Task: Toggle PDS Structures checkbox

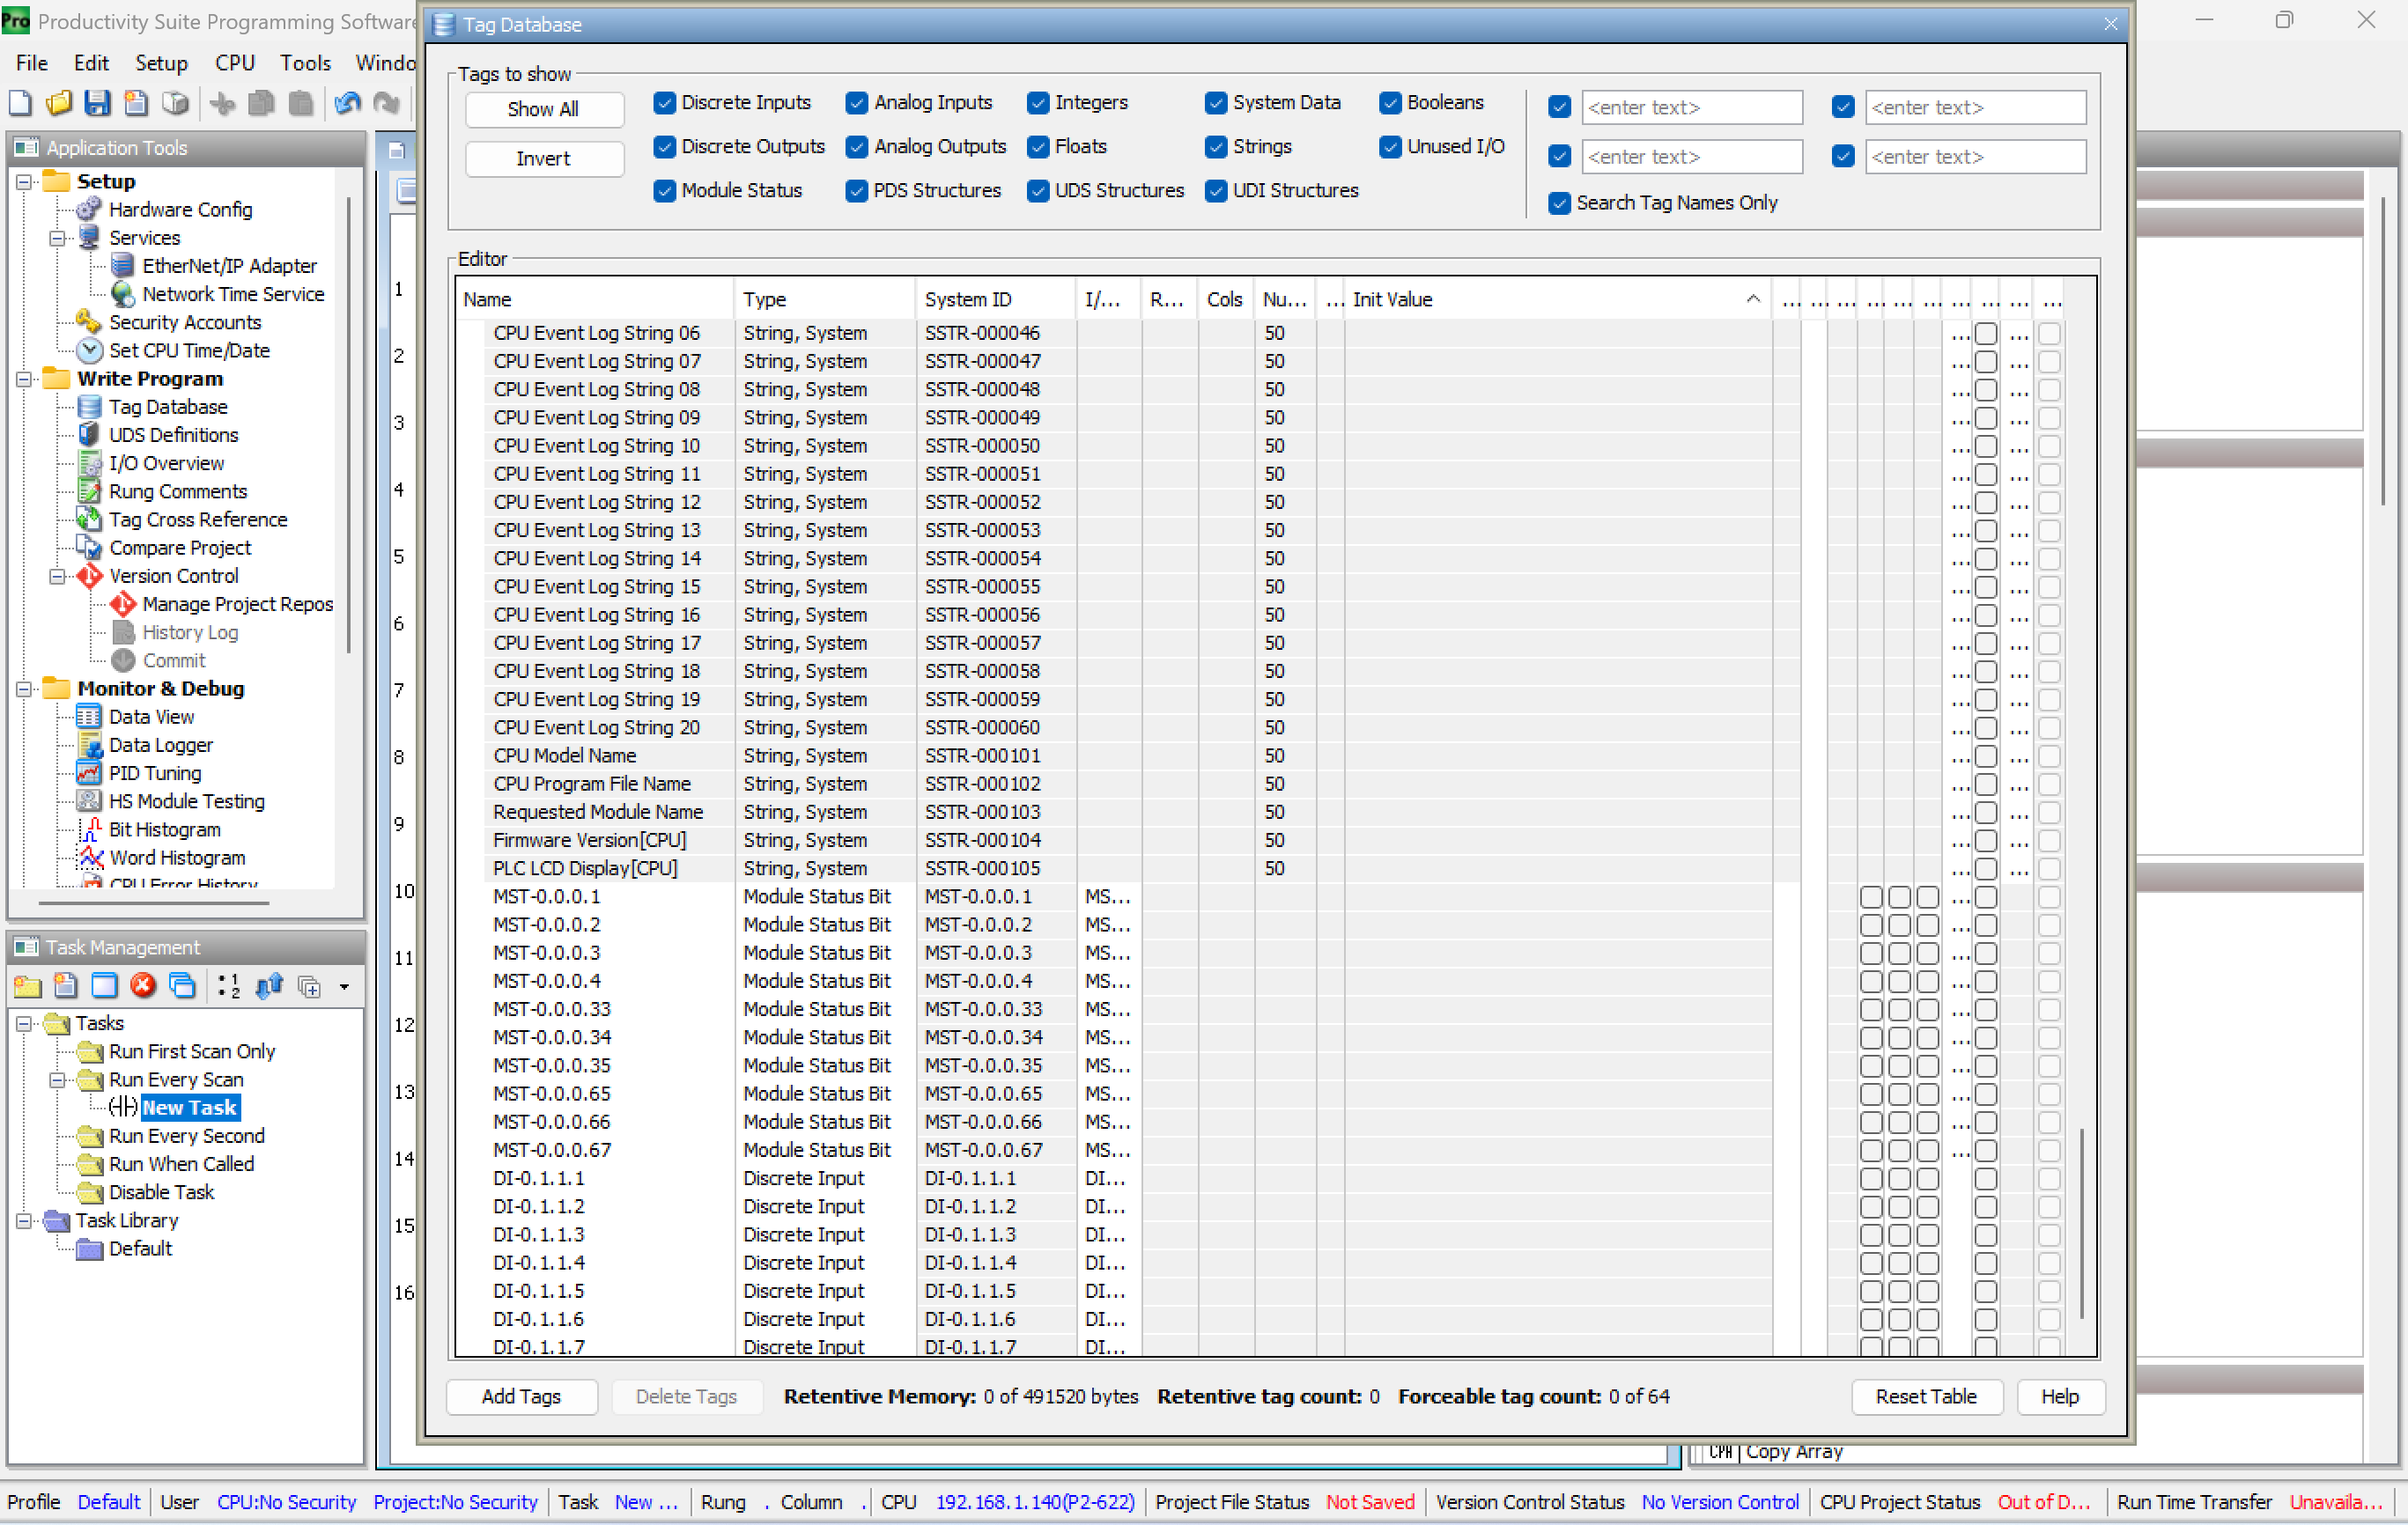Action: click(857, 190)
